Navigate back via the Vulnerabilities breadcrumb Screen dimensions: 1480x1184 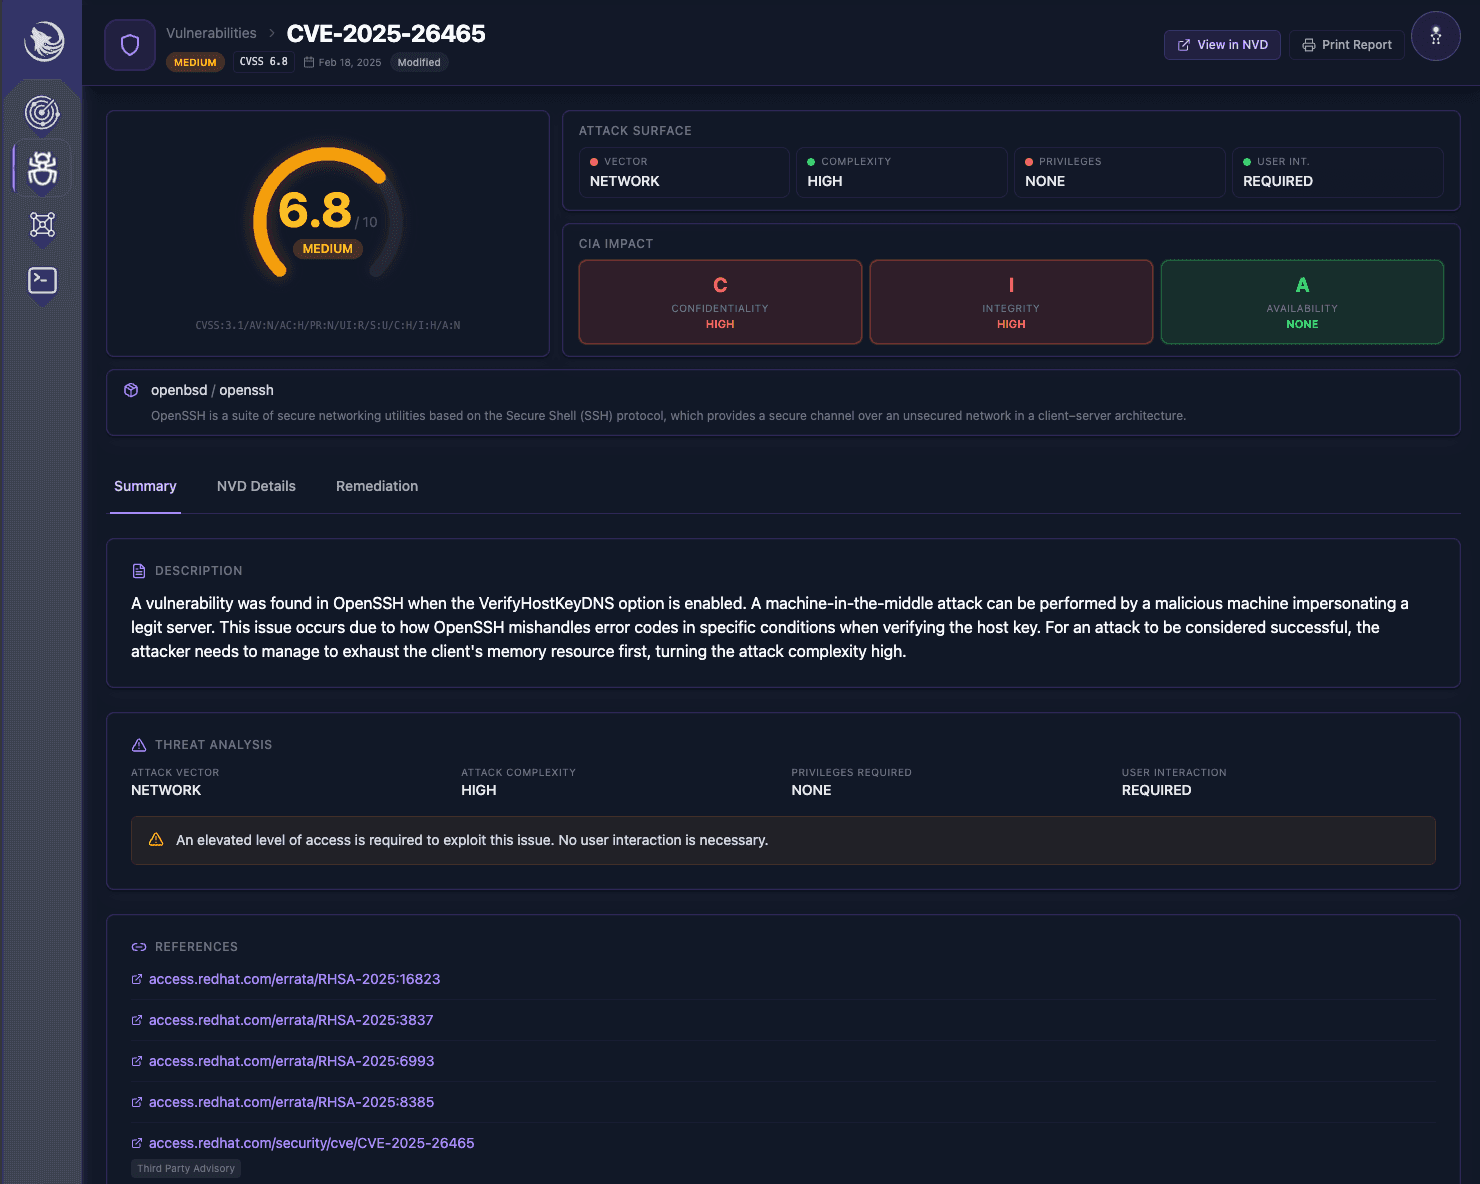(x=210, y=32)
